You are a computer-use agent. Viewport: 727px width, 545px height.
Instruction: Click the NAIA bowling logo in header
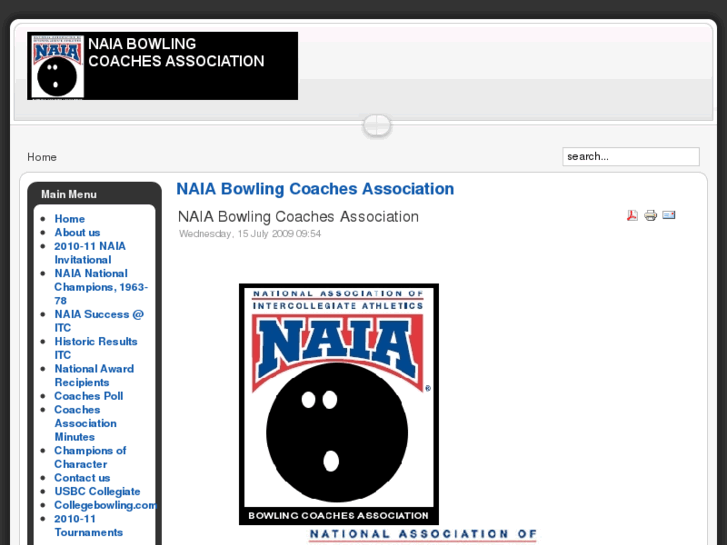tap(57, 66)
